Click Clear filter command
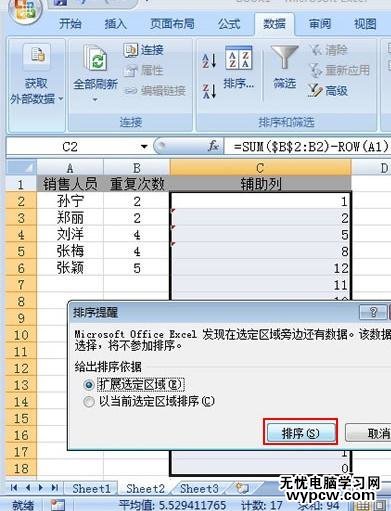 tap(329, 50)
